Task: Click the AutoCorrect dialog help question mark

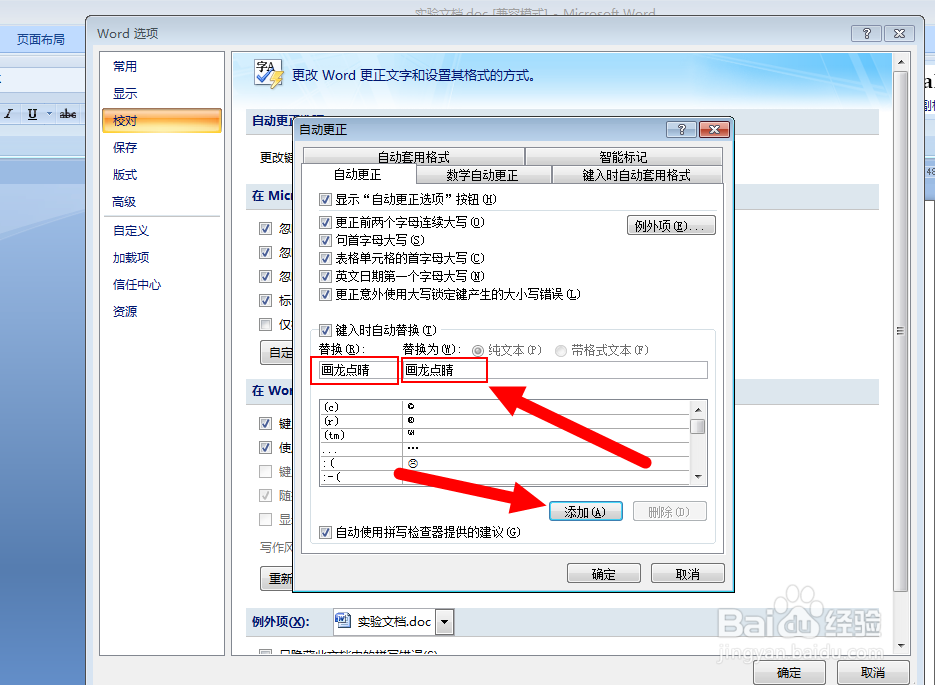Action: tap(682, 129)
